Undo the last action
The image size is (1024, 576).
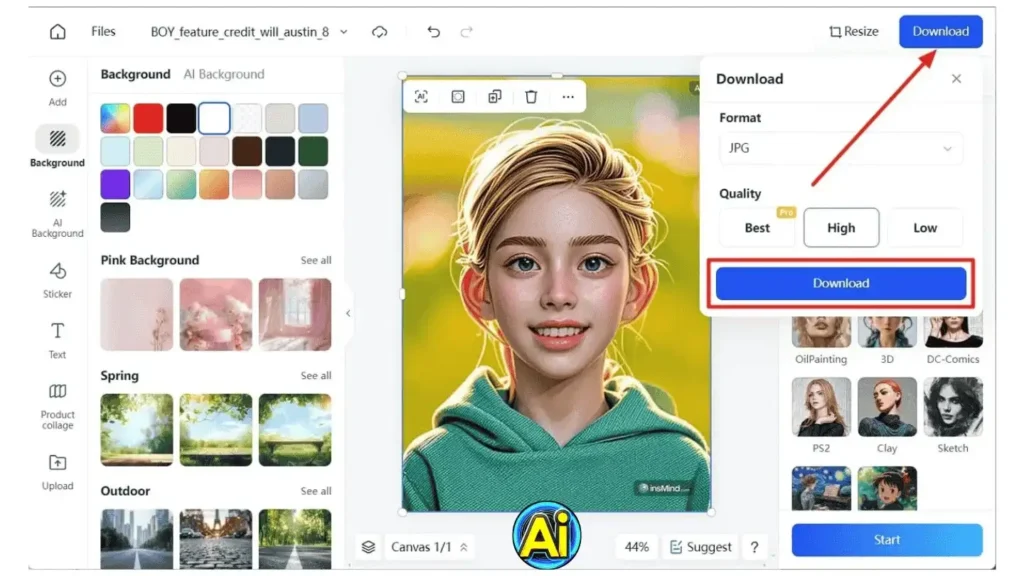tap(433, 32)
